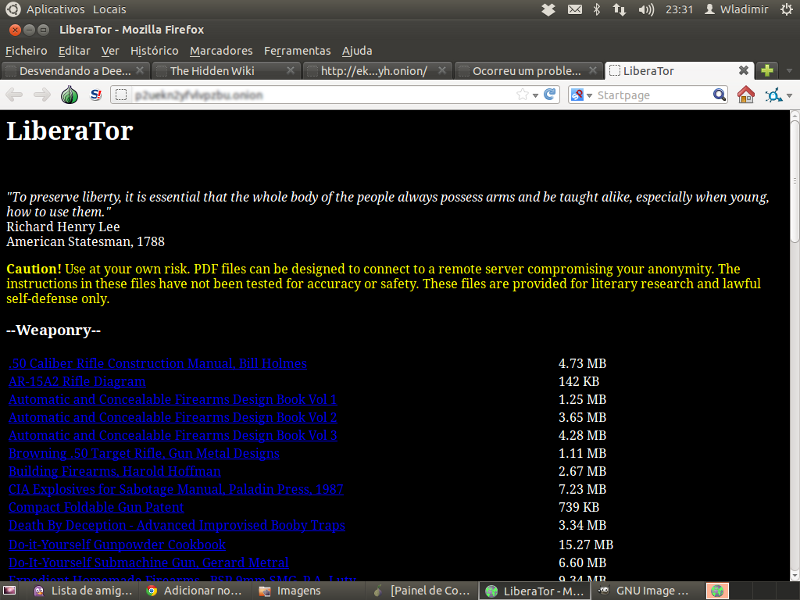Open the AR-15A2 Rifle Diagram link
Viewport: 800px width, 600px height.
click(77, 382)
